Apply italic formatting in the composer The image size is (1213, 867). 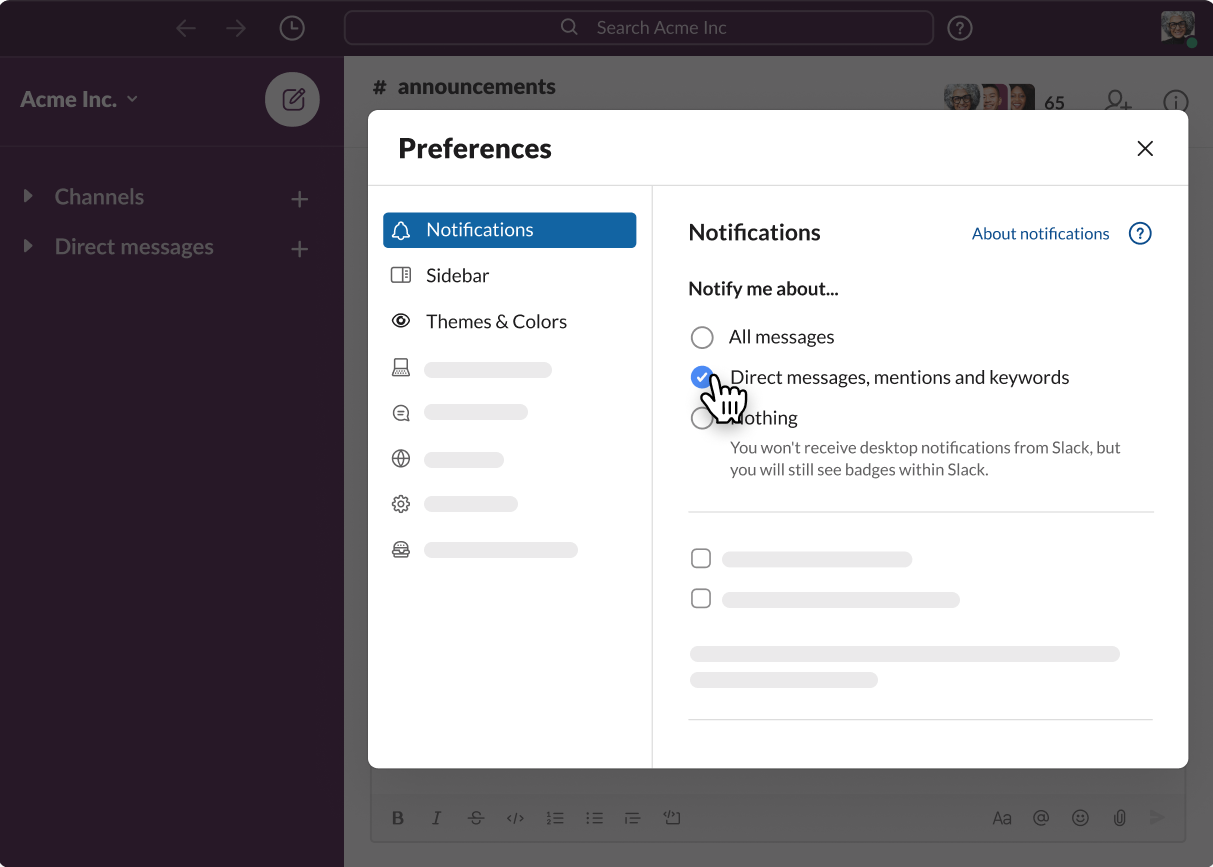[436, 818]
